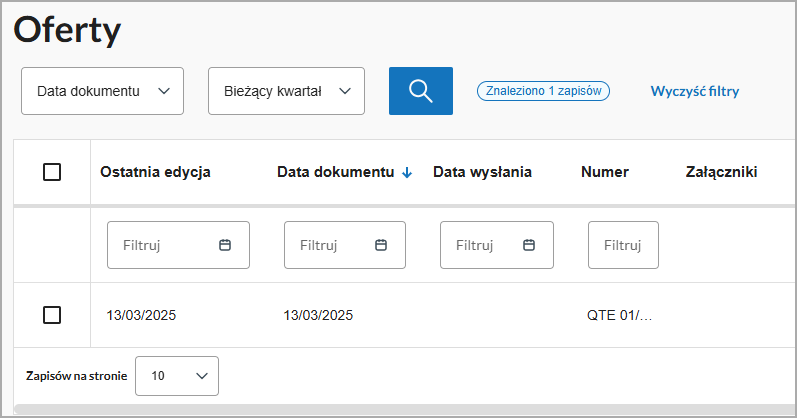Sort by Numer column header

click(x=605, y=172)
